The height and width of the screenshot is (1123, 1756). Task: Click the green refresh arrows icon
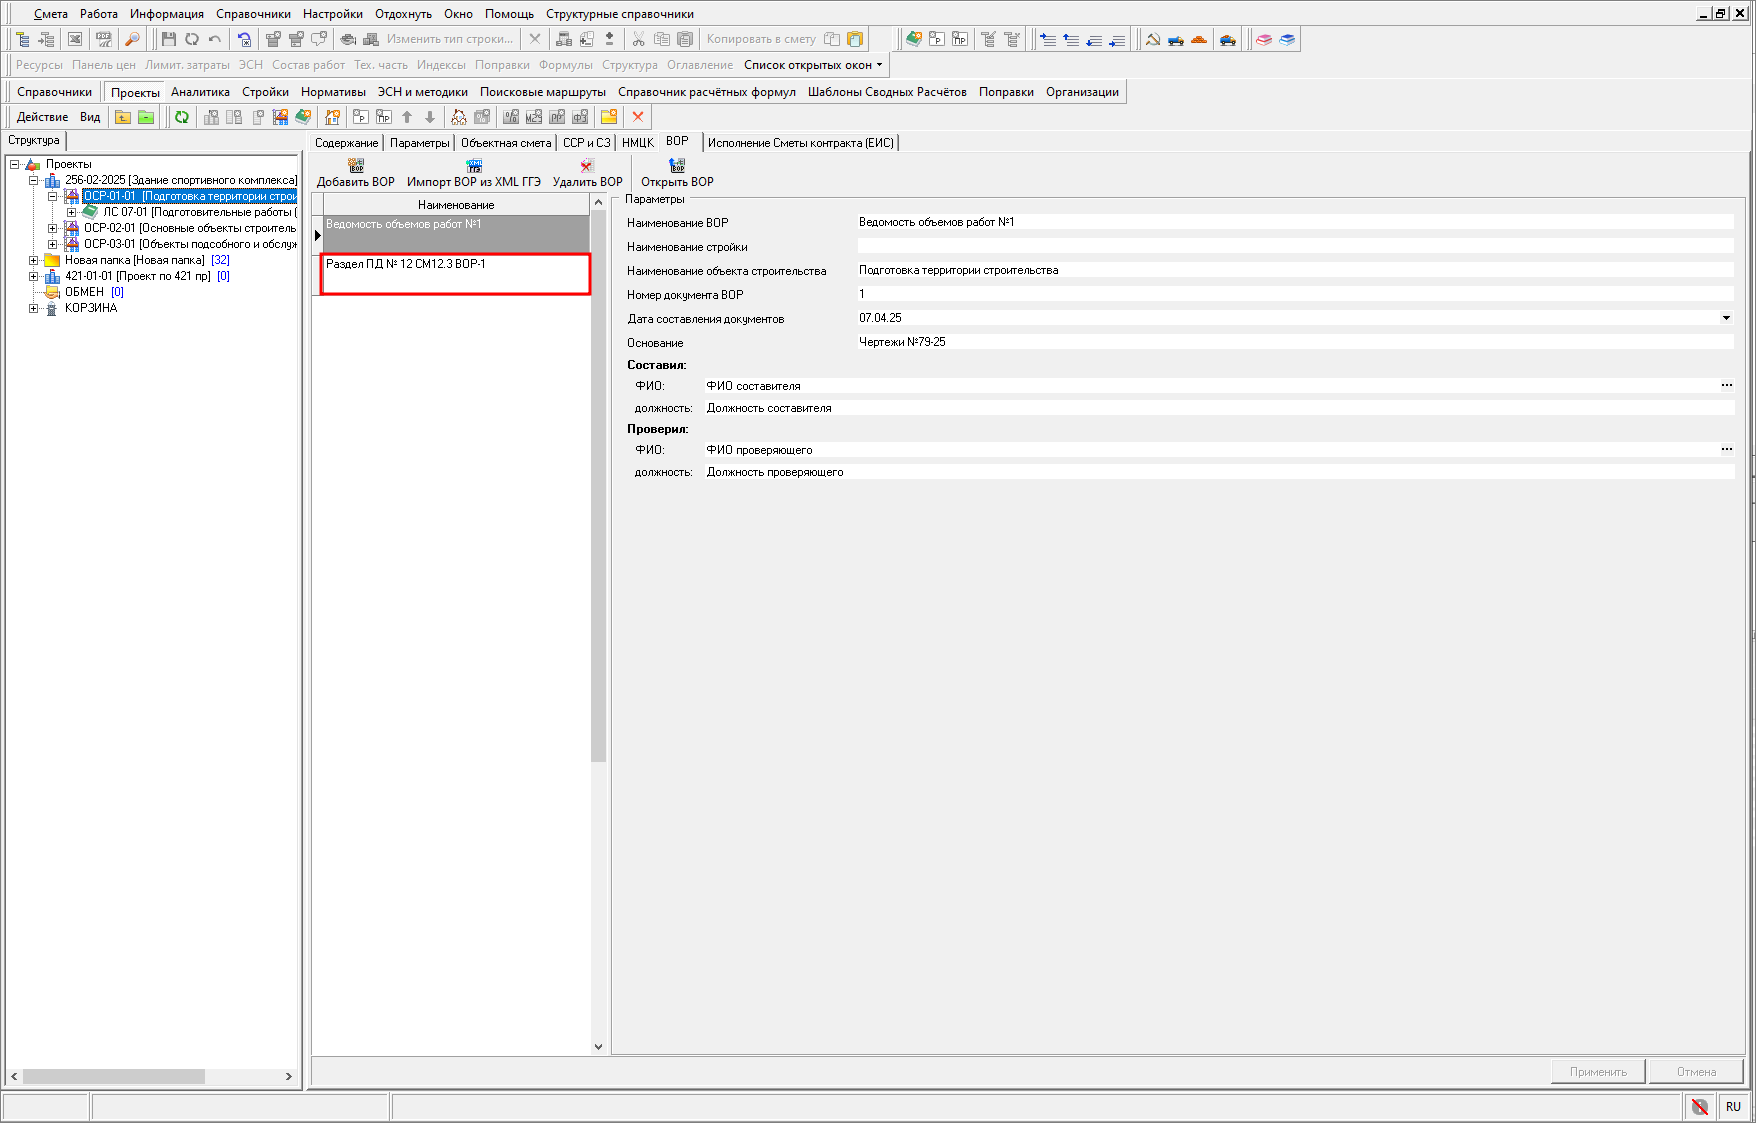[182, 117]
